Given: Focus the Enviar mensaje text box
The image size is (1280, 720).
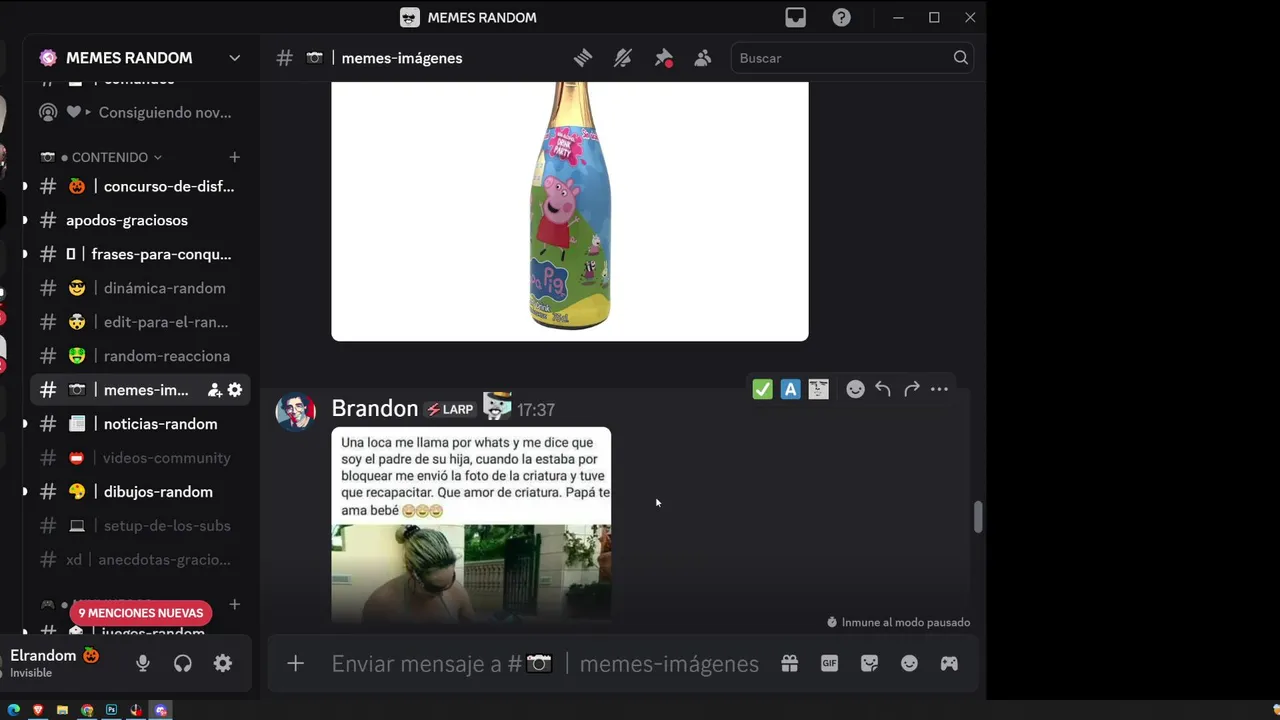Looking at the screenshot, I should pos(545,664).
